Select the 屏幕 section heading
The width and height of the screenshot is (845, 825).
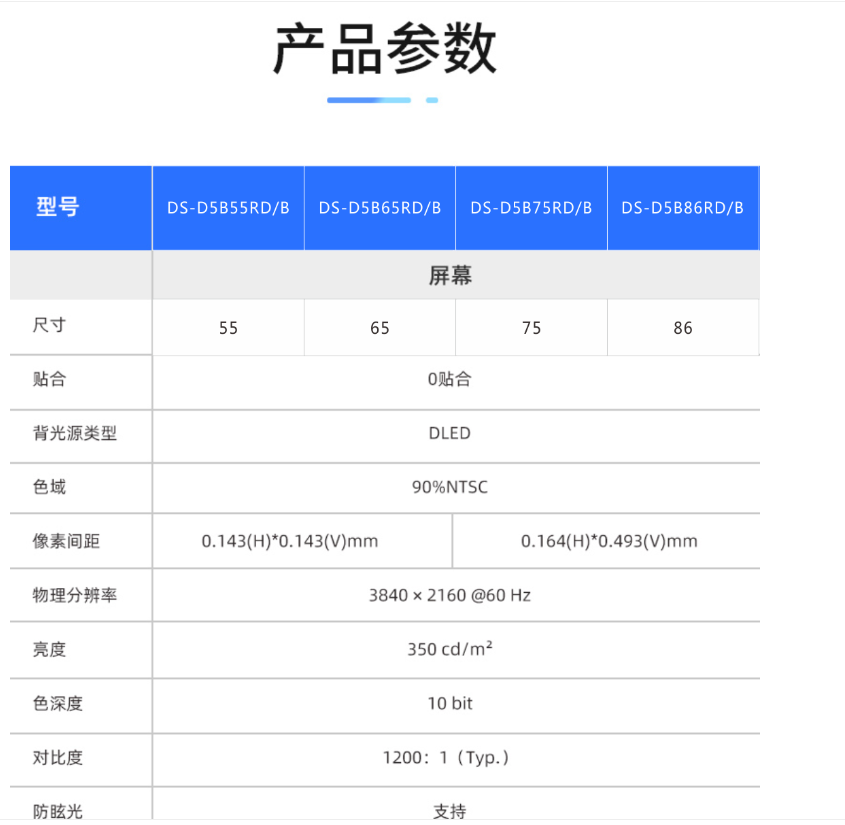pyautogui.click(x=451, y=275)
